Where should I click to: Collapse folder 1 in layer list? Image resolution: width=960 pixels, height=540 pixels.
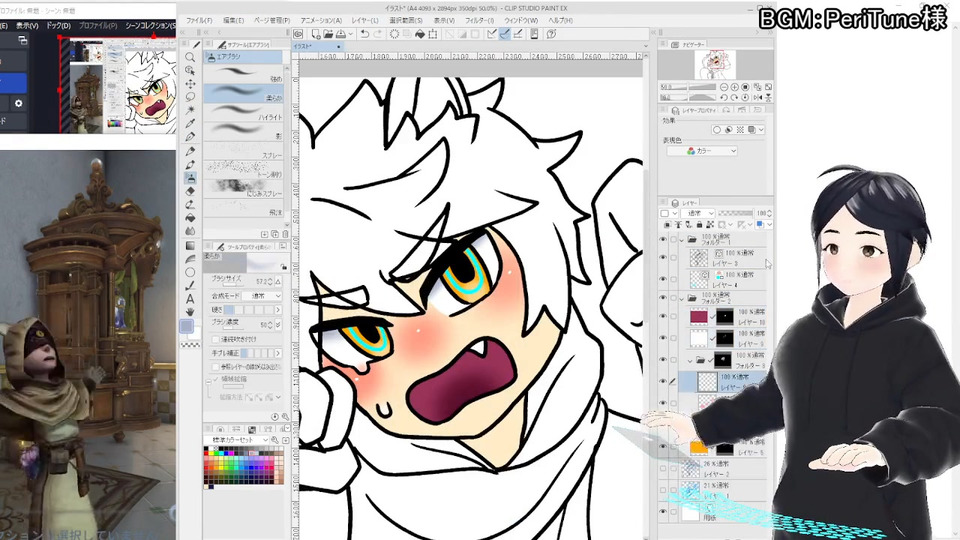click(x=681, y=240)
